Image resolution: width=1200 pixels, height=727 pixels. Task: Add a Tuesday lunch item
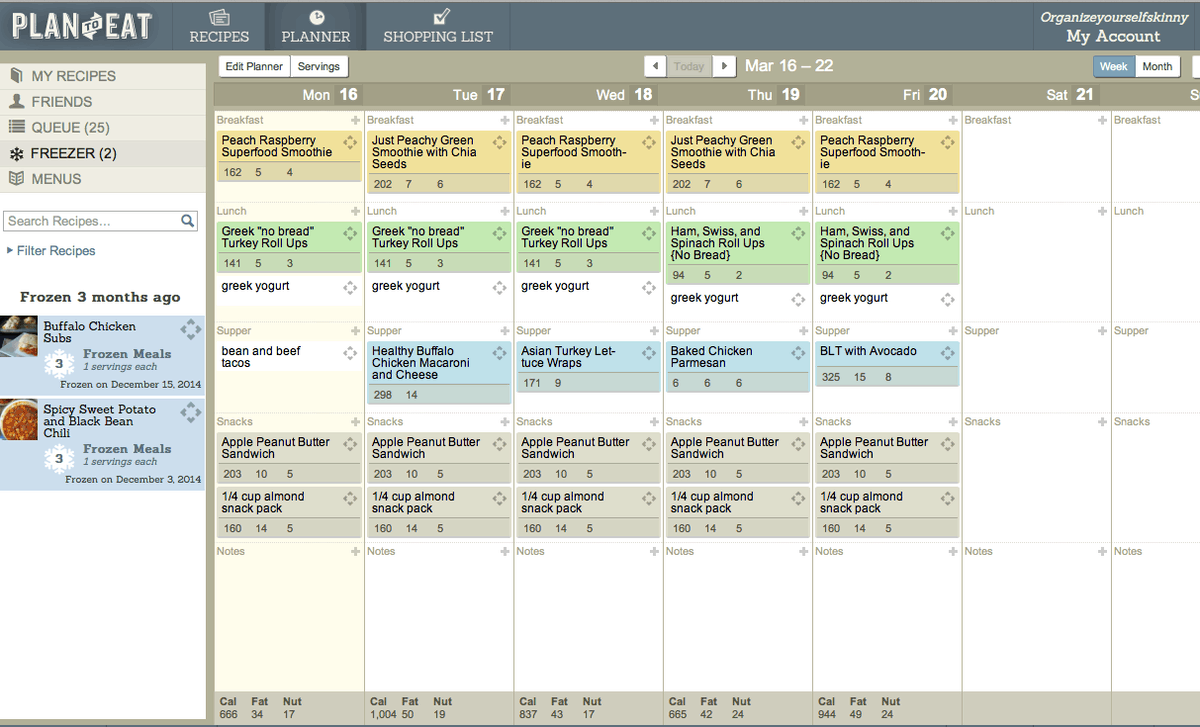pos(505,211)
